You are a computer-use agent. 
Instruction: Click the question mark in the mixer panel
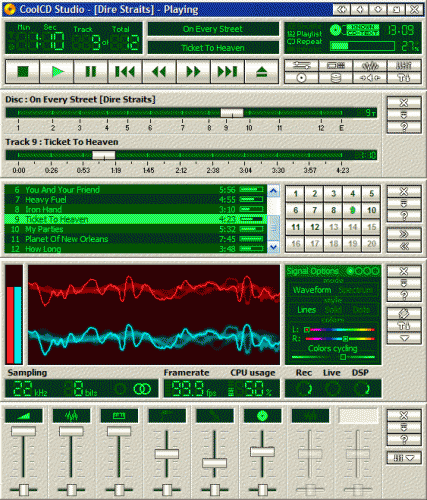tap(404, 439)
